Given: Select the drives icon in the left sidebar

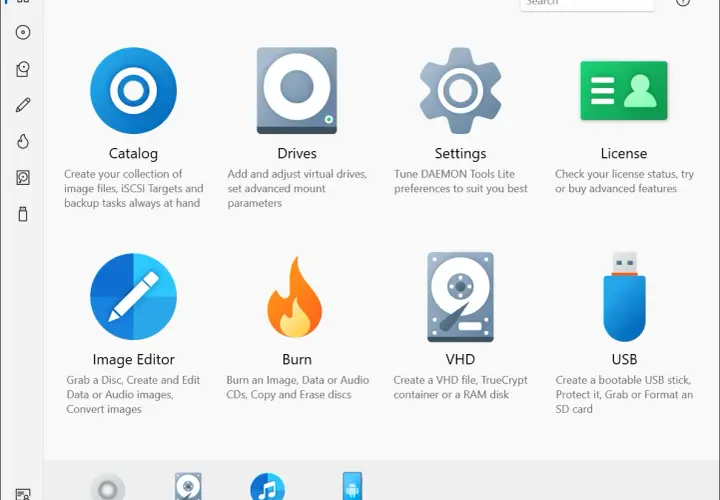Looking at the screenshot, I should click(23, 69).
